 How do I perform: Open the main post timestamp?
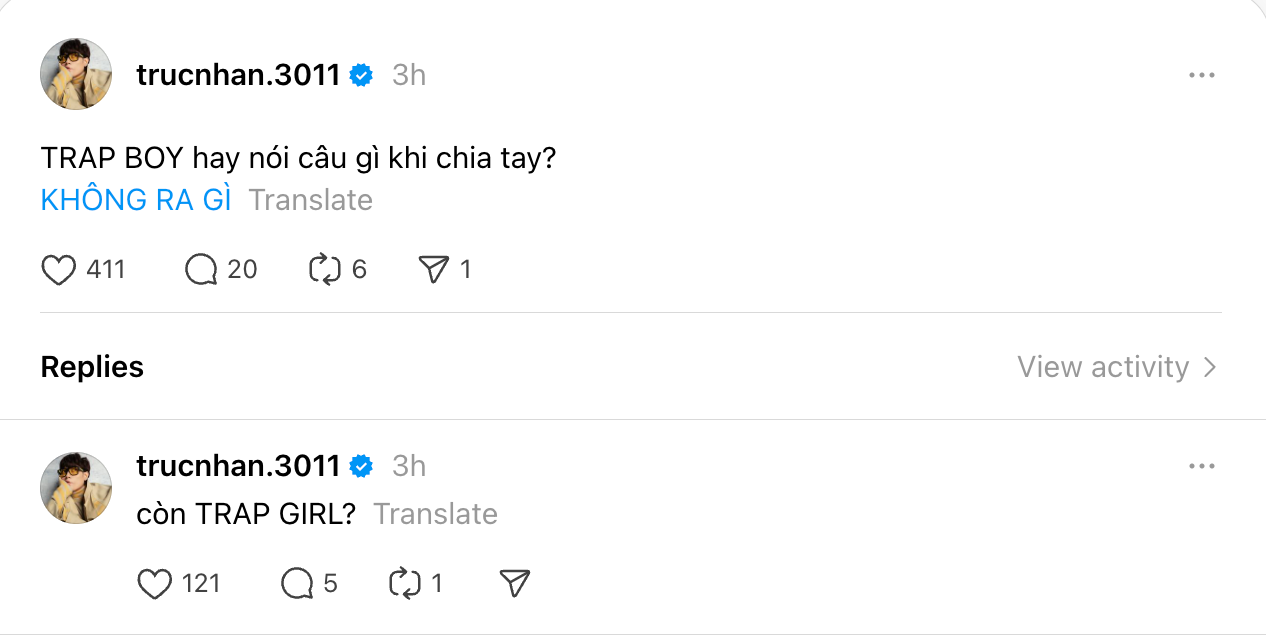pyautogui.click(x=408, y=74)
